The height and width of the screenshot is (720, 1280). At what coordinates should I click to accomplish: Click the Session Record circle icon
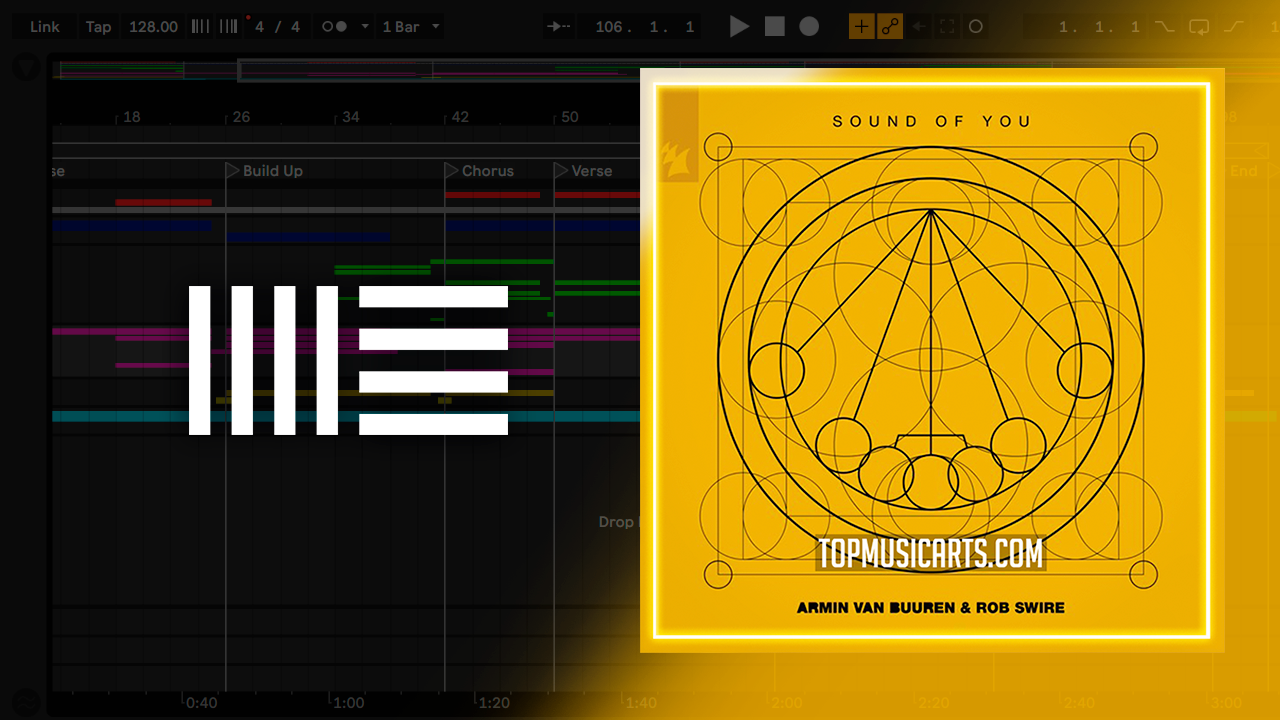point(976,27)
